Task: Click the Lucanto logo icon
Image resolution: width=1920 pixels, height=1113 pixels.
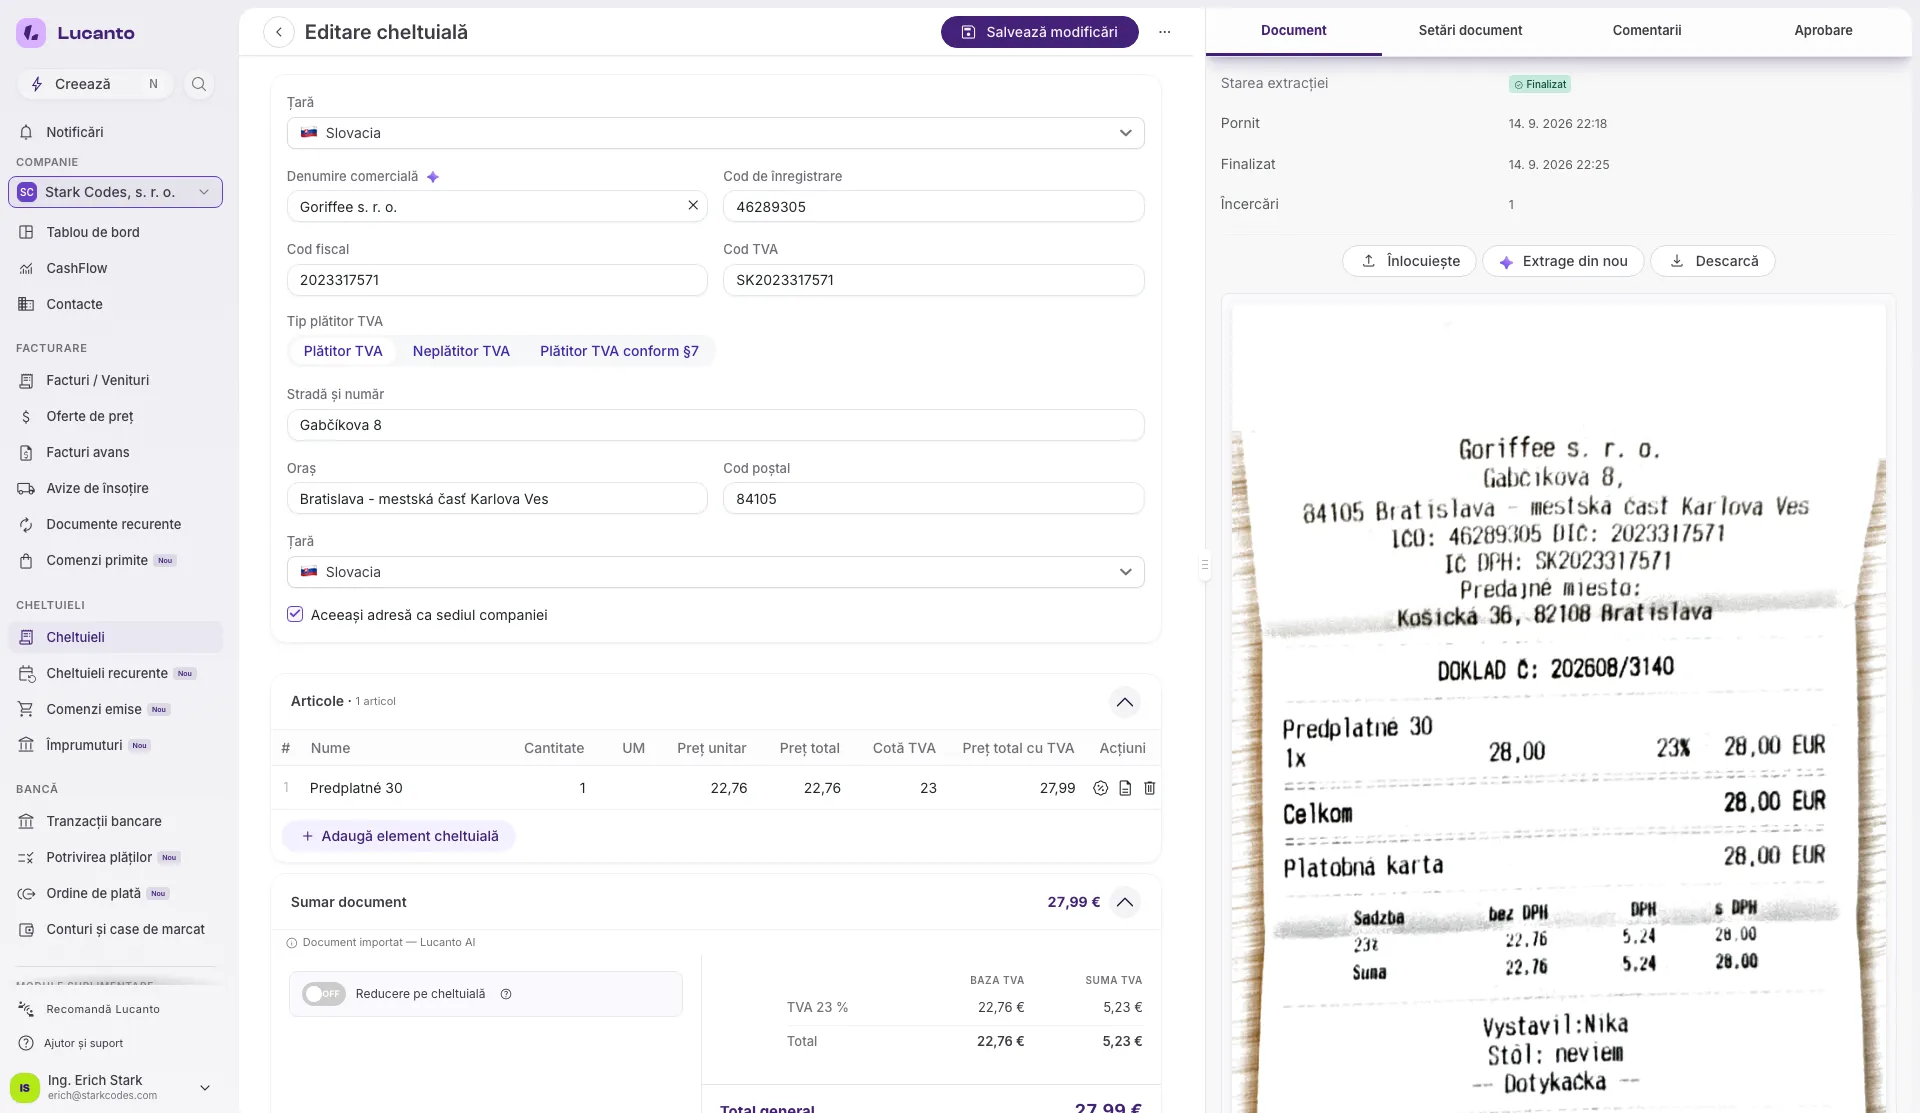Action: [31, 33]
